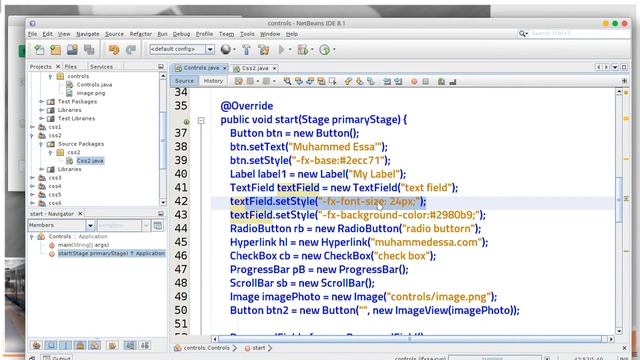
Task: Click the New Project toolbar icon
Action: point(56,50)
